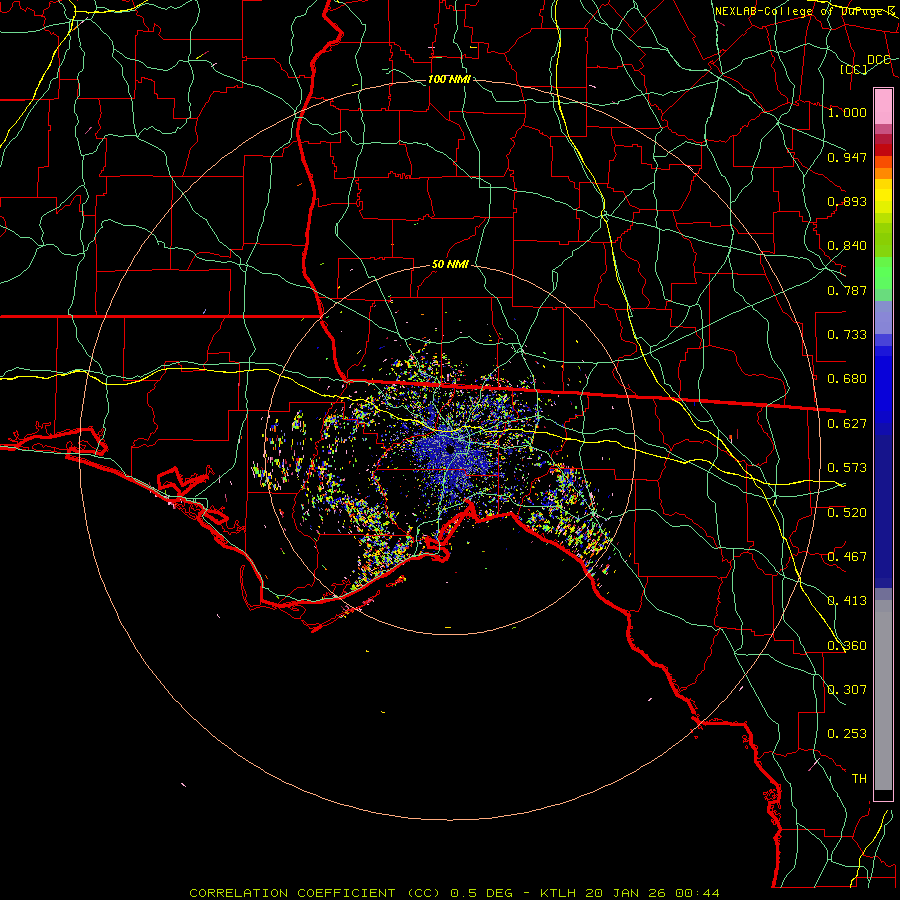Click the 0.413 color scale value

(847, 601)
